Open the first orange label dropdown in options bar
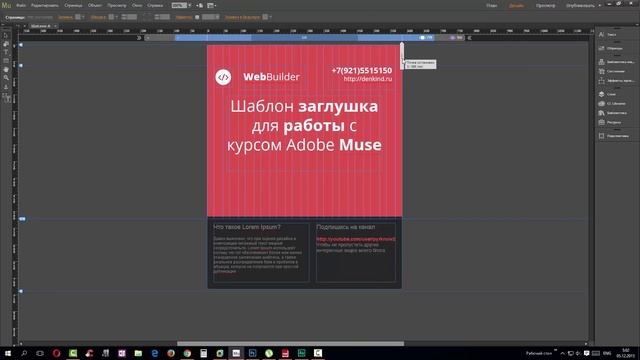Image resolution: width=640 pixels, height=360 pixels. tap(83, 17)
